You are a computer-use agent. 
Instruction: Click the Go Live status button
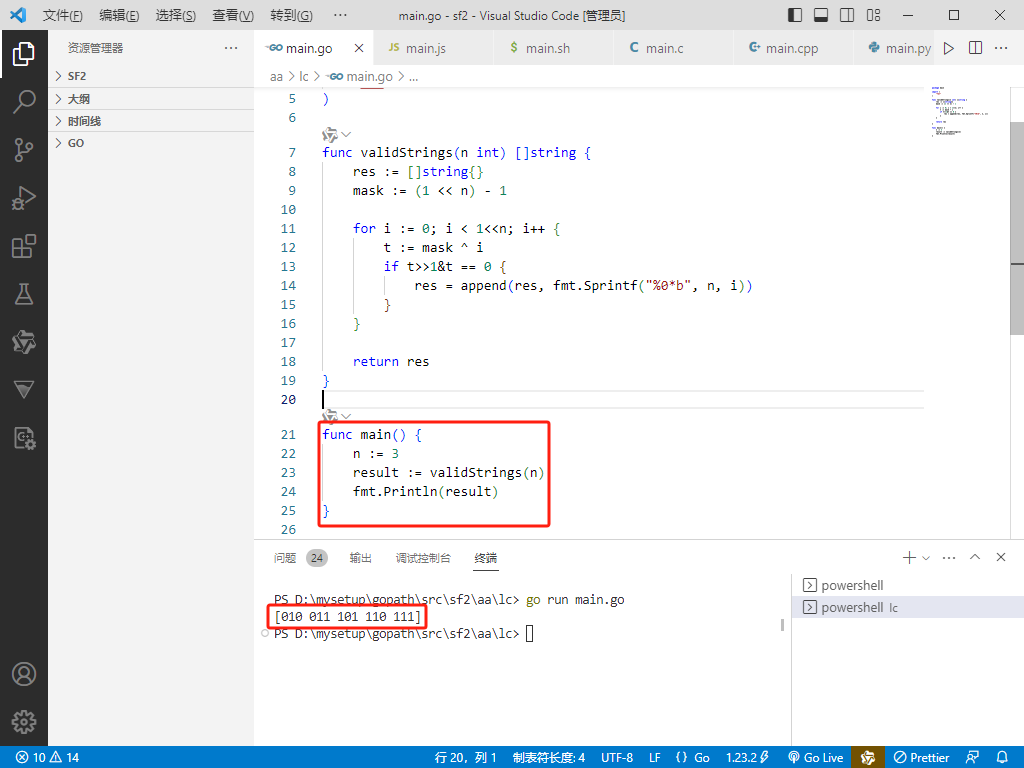[815, 757]
